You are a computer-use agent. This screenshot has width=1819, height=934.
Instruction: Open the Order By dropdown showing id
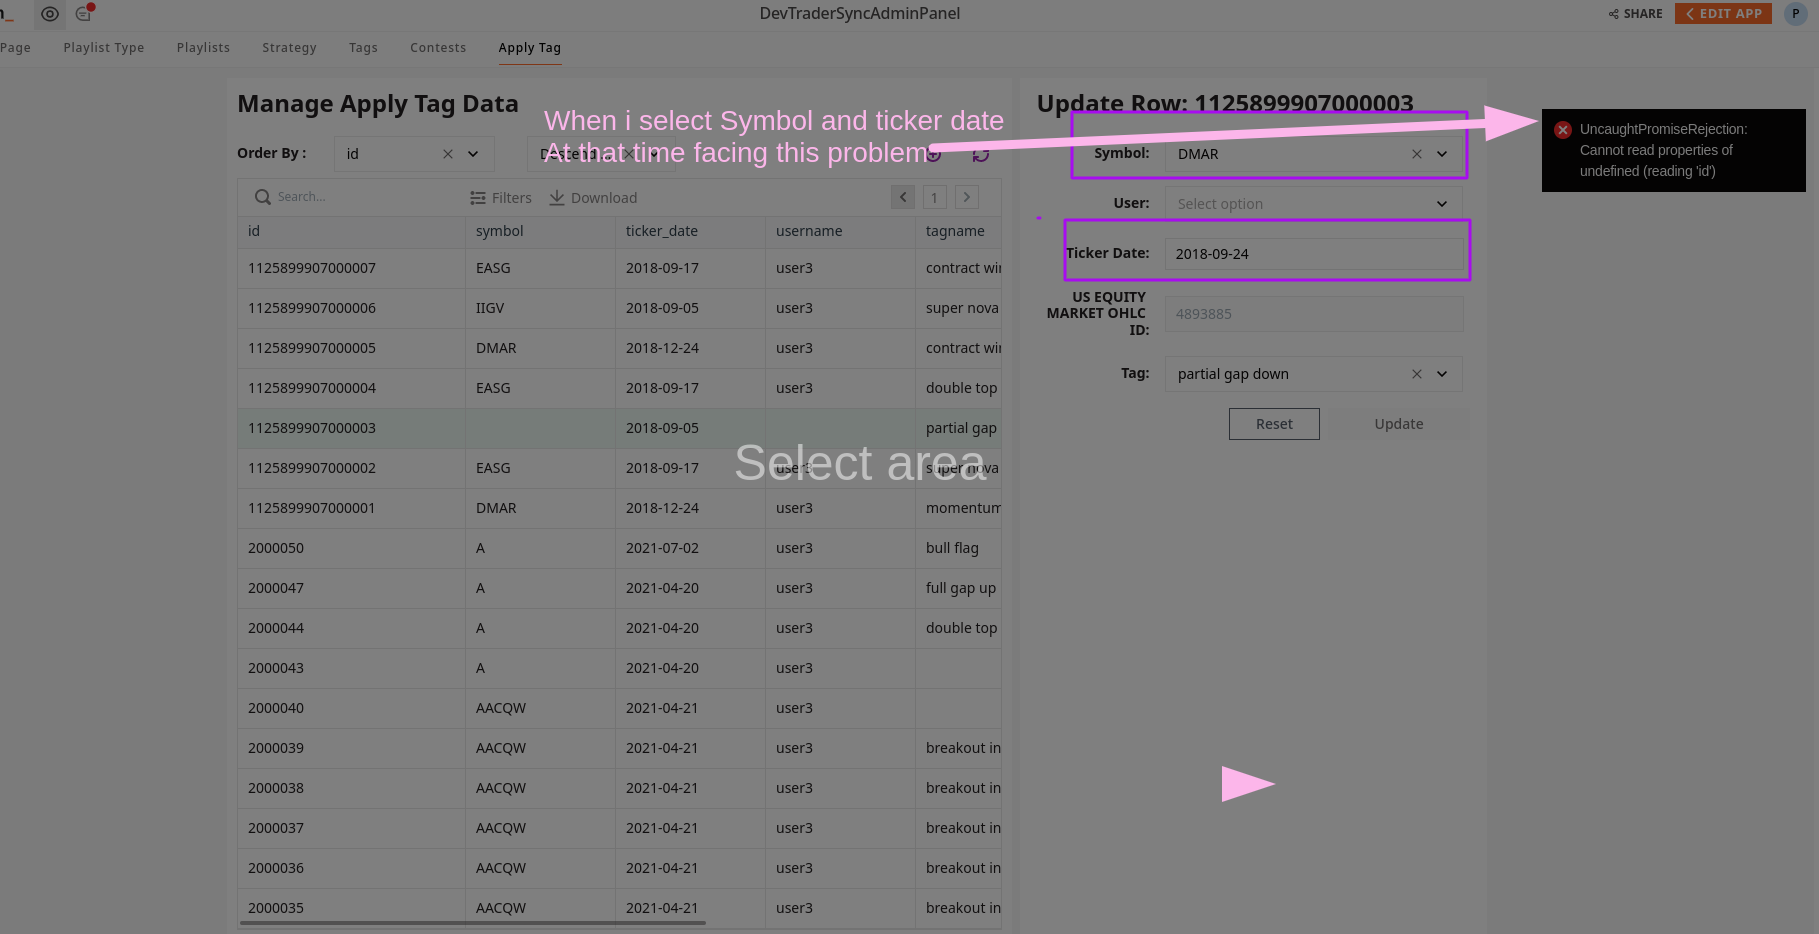coord(471,153)
